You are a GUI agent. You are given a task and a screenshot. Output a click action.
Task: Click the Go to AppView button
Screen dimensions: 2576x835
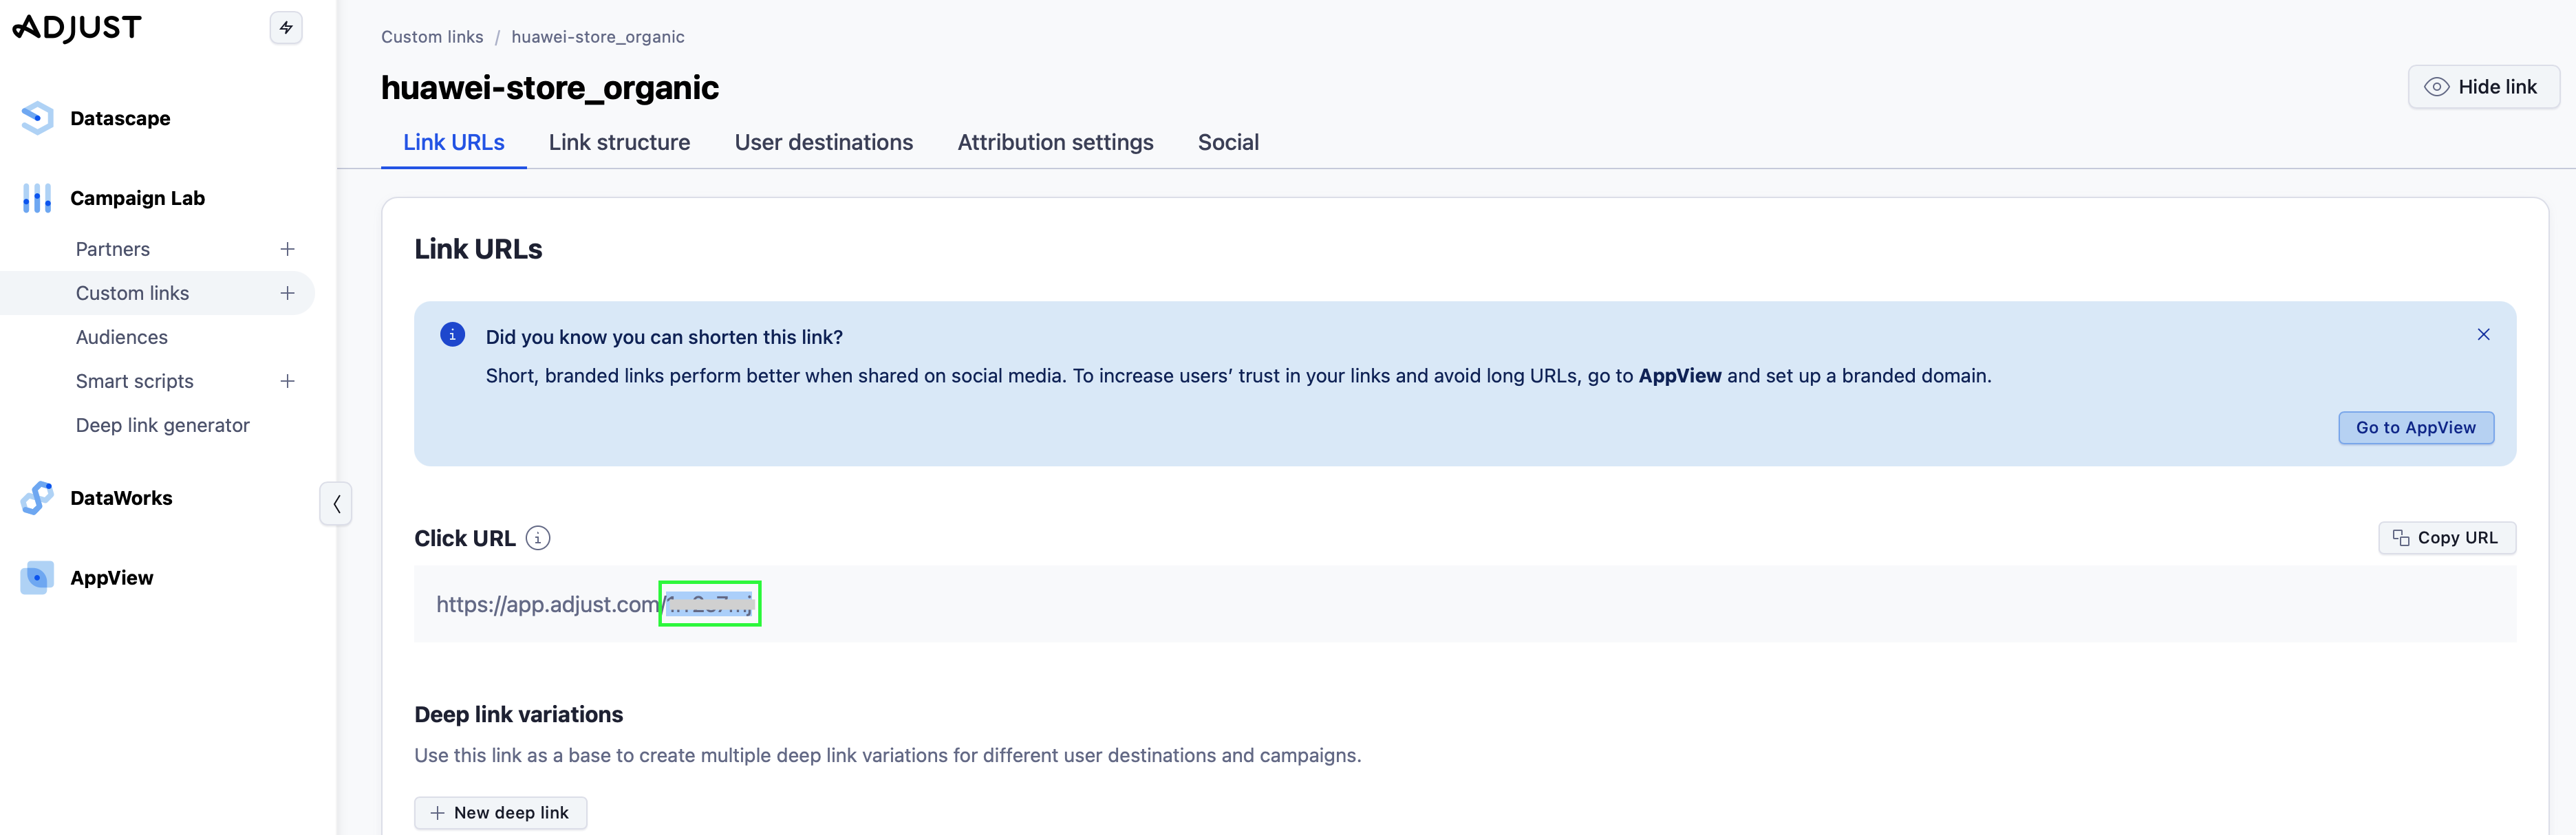coord(2415,427)
